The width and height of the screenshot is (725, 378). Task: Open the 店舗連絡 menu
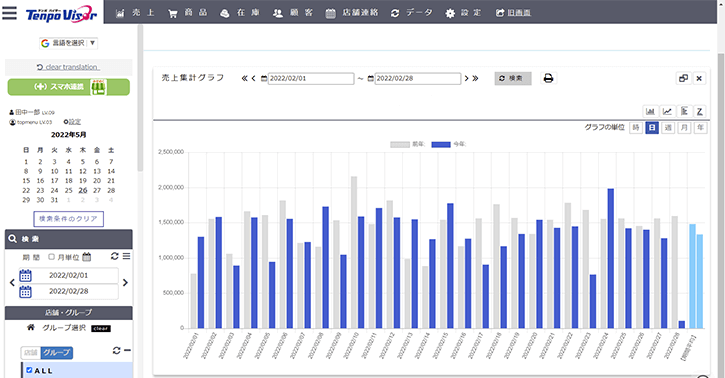(x=352, y=13)
